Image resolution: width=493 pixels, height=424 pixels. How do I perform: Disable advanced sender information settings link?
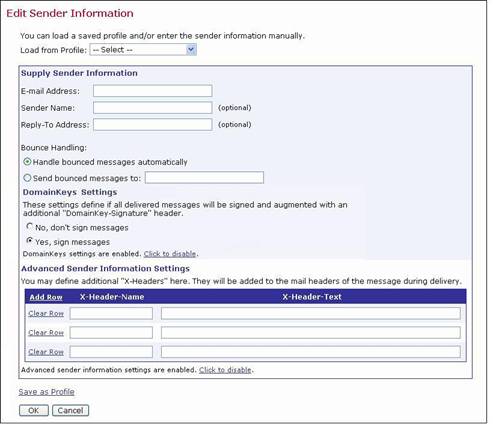pyautogui.click(x=225, y=370)
